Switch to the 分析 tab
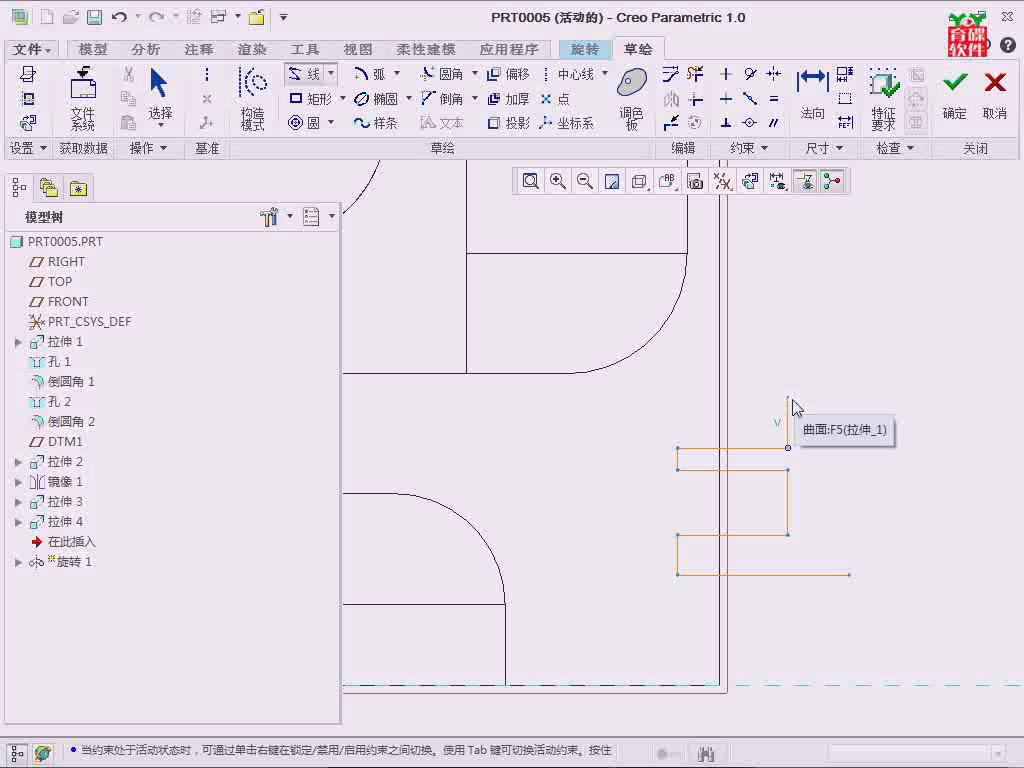The height and width of the screenshot is (768, 1024). coord(145,49)
